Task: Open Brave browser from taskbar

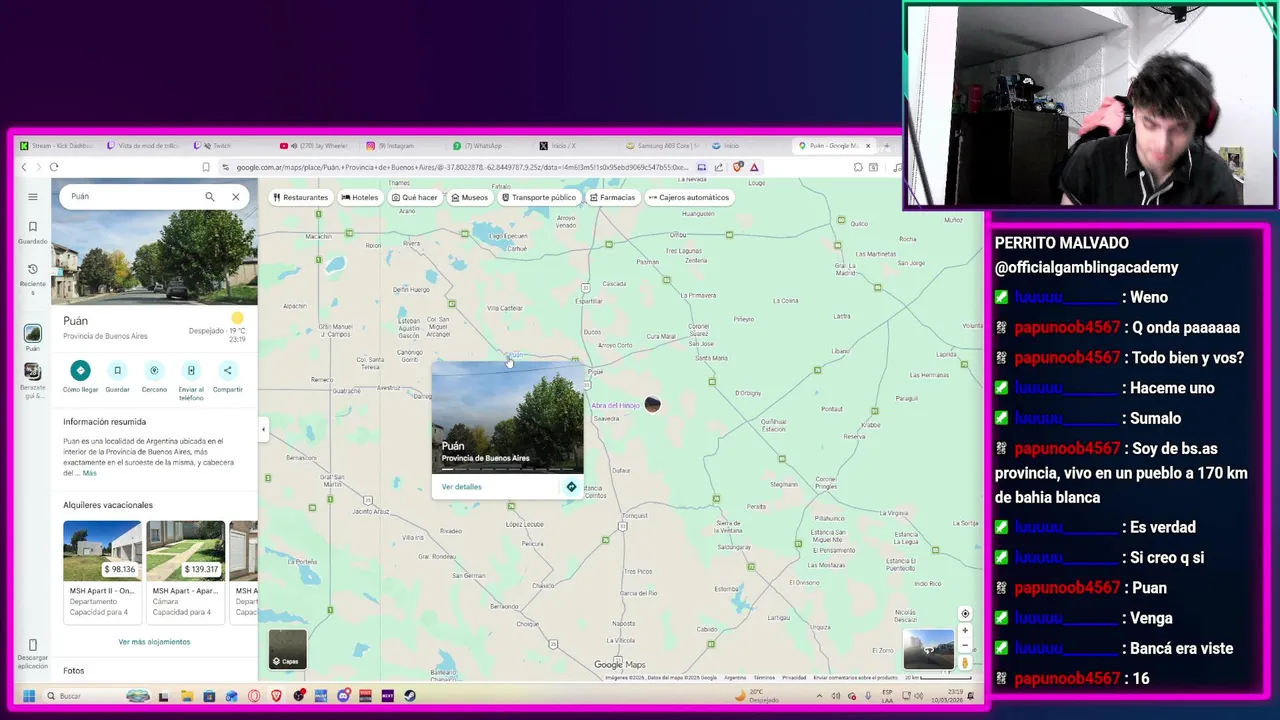Action: click(277, 696)
